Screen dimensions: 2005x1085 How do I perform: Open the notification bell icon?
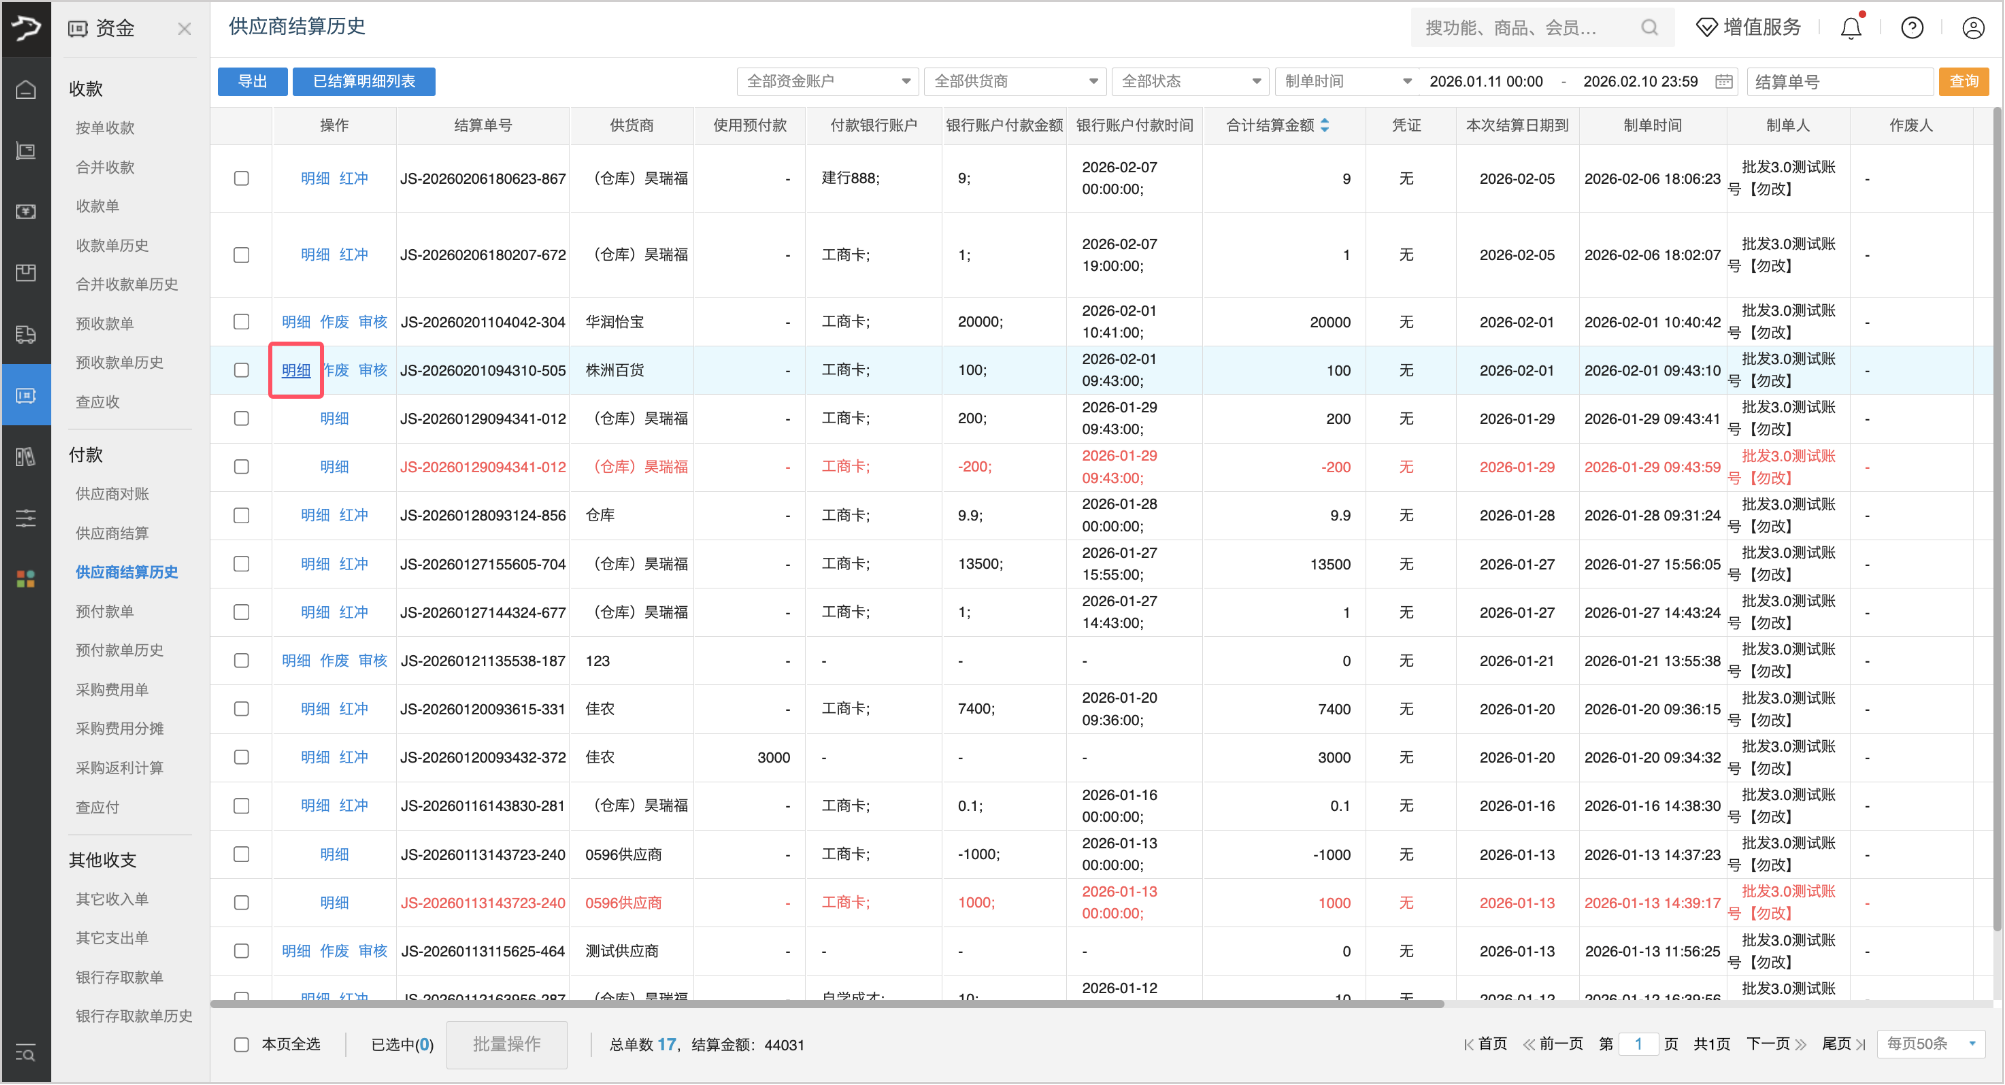[x=1851, y=28]
